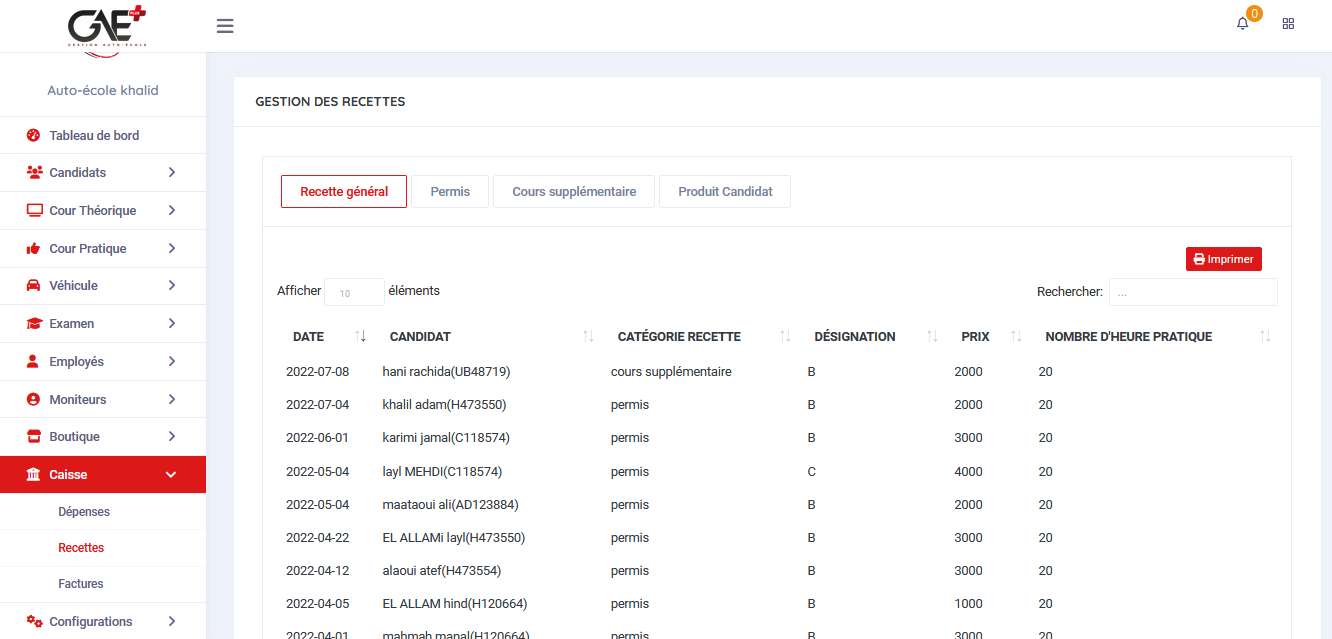Click the Imprimer print button

(x=1224, y=259)
